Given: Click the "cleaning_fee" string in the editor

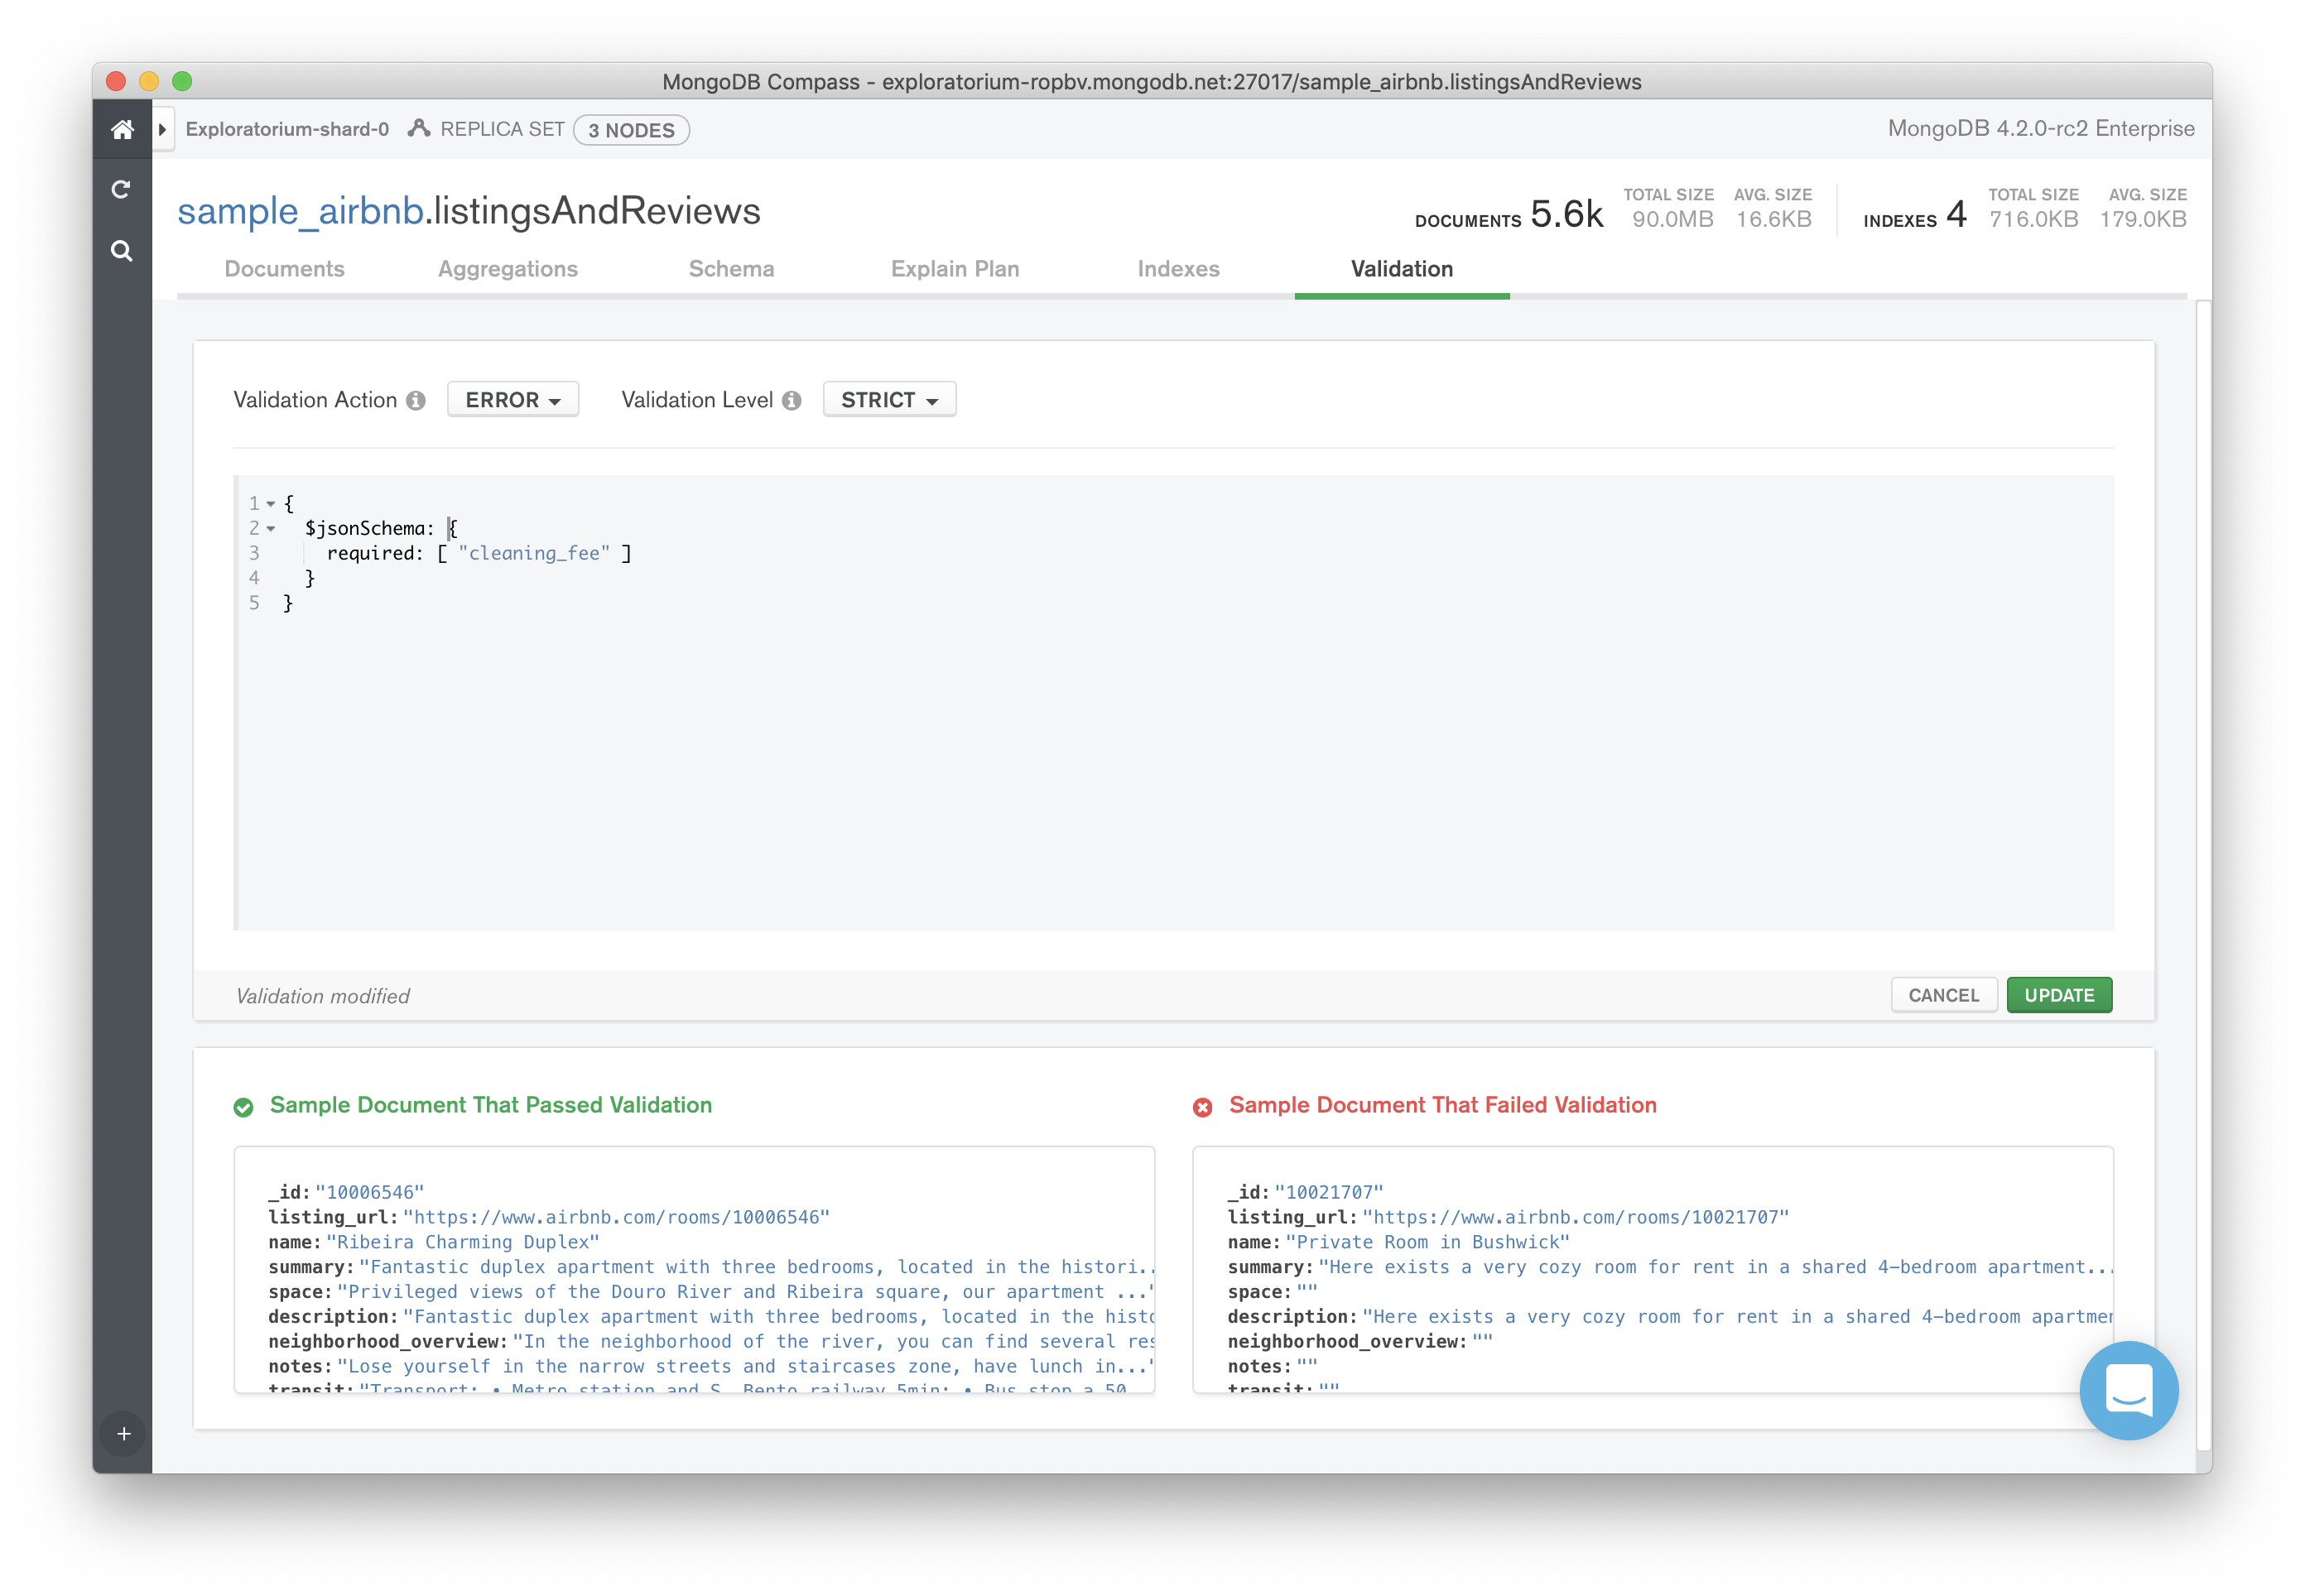Looking at the screenshot, I should click(x=534, y=553).
